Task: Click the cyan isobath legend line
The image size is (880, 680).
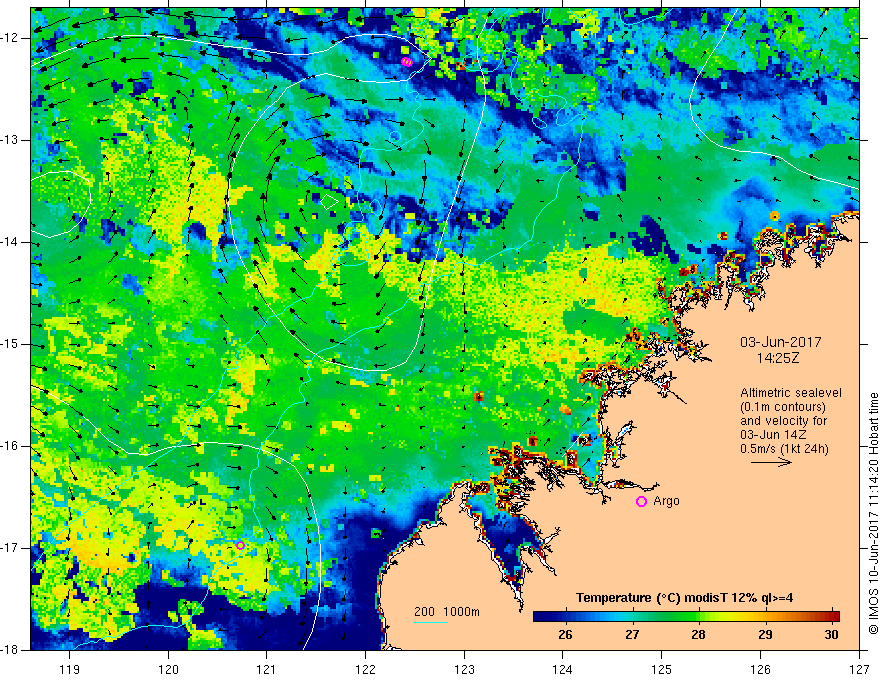Action: coord(431,622)
